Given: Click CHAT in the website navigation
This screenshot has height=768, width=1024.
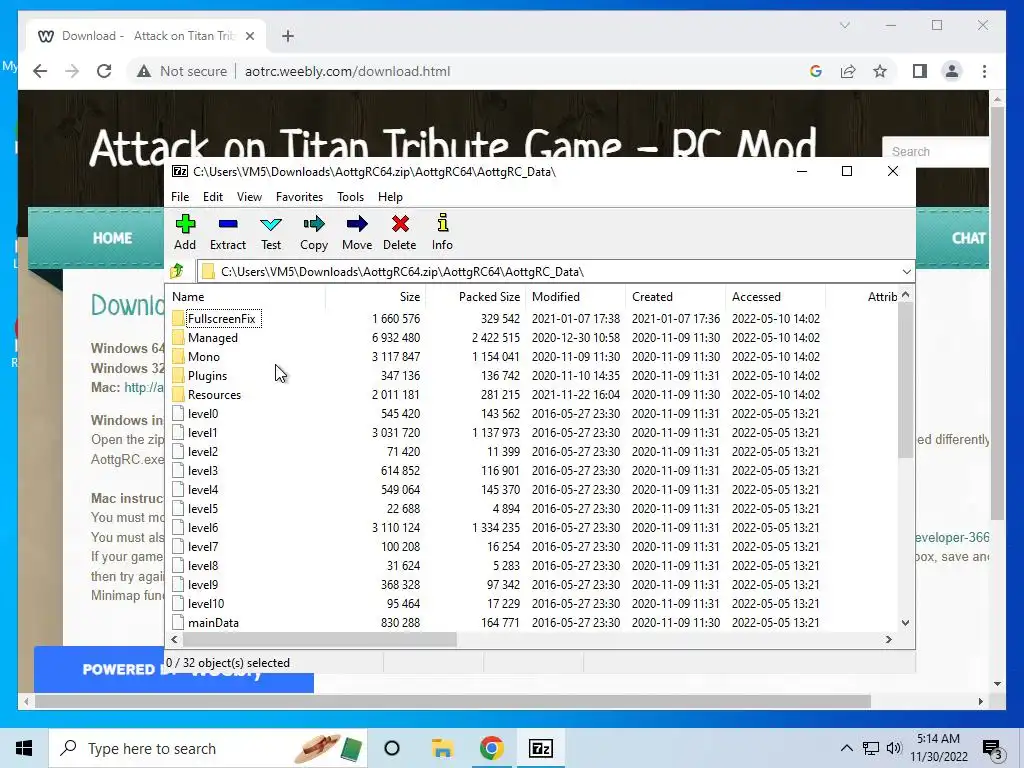Looking at the screenshot, I should (968, 238).
